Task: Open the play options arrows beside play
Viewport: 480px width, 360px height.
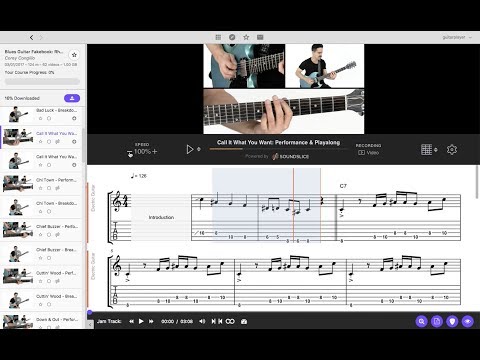Action: point(199,149)
